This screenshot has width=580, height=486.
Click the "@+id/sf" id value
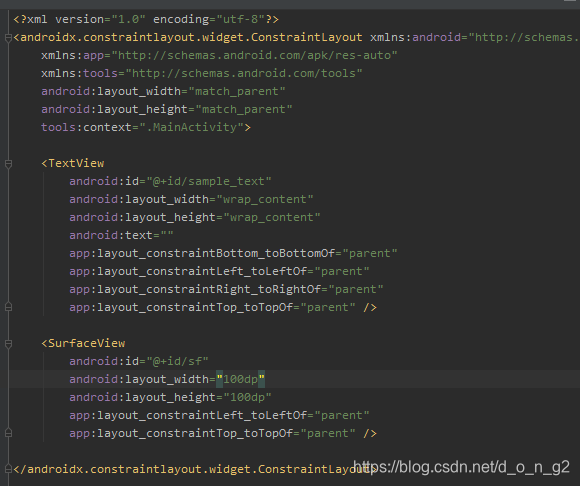click(x=178, y=361)
